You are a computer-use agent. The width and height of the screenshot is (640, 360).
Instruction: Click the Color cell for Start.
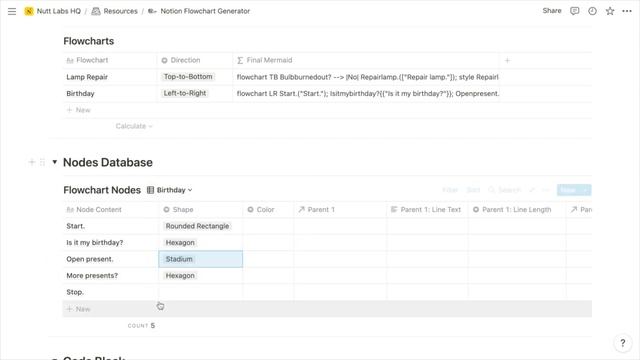coord(268,226)
